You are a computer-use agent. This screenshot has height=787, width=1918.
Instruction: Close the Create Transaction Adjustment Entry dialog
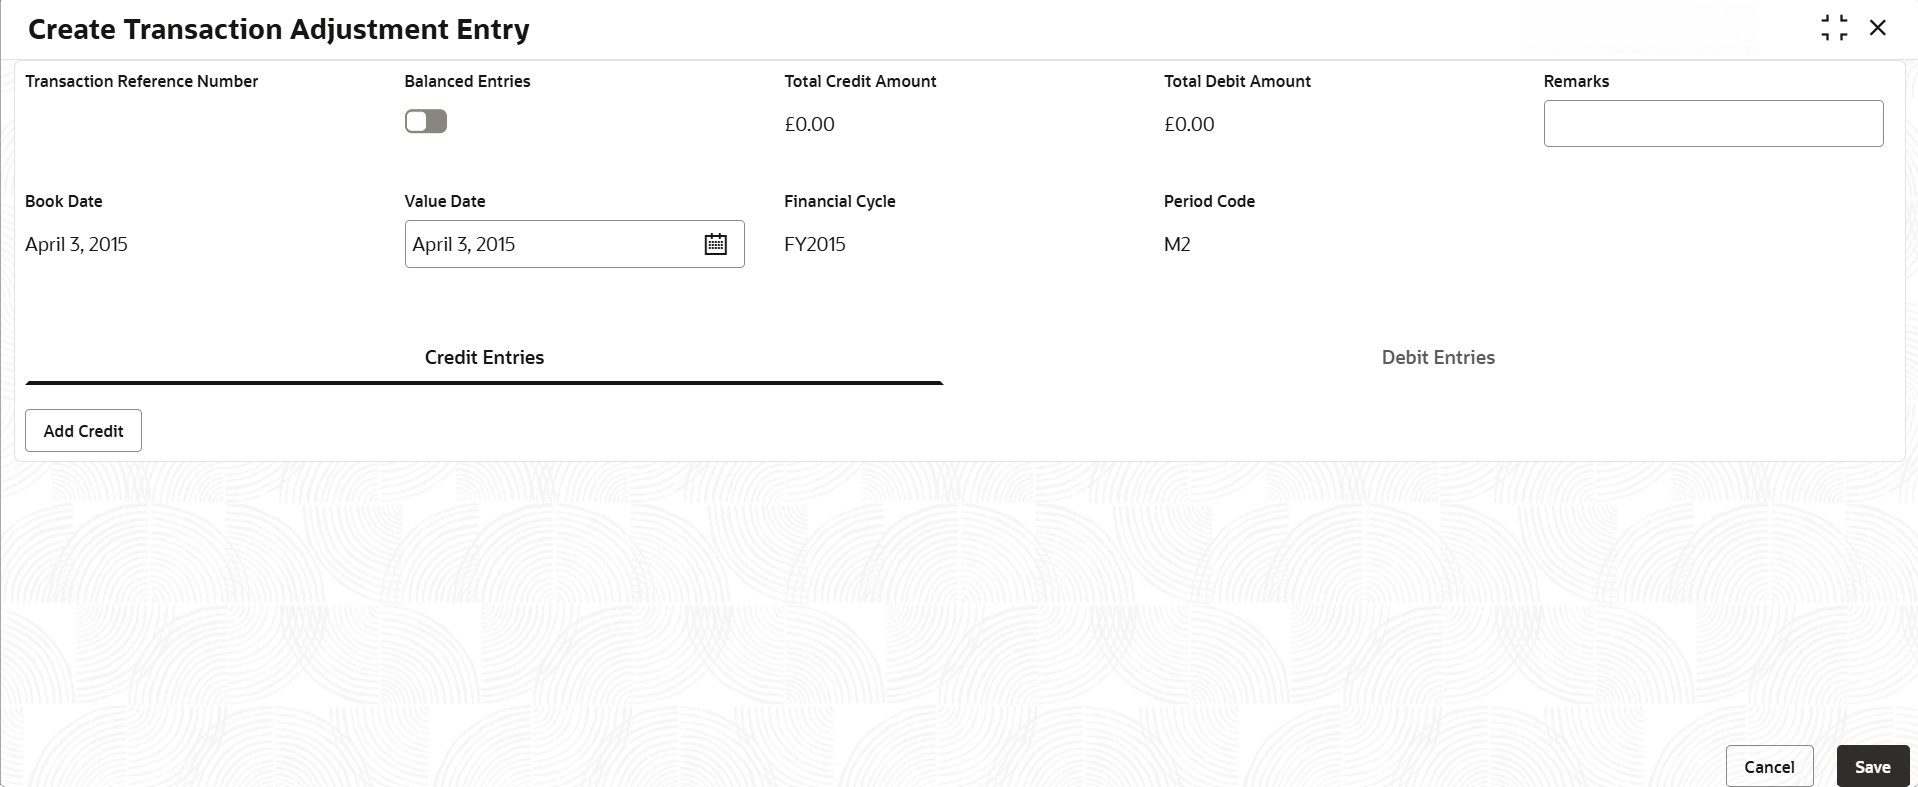tap(1878, 28)
